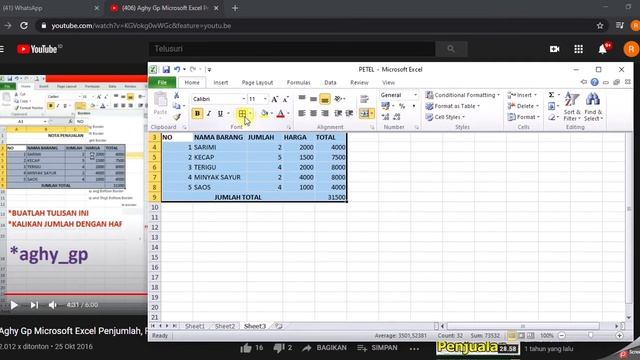Click the video progress bar
The width and height of the screenshot is (640, 360).
pos(74,294)
